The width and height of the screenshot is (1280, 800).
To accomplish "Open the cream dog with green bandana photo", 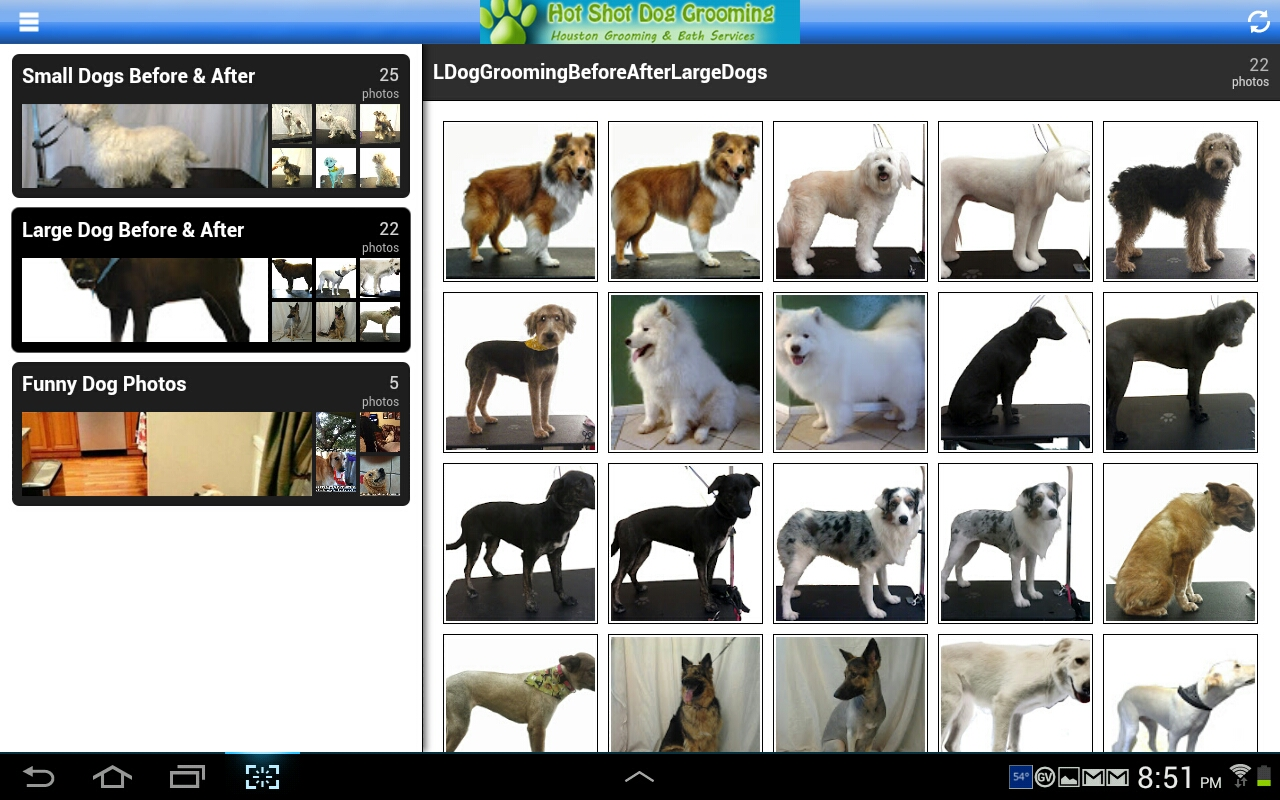I will click(520, 693).
